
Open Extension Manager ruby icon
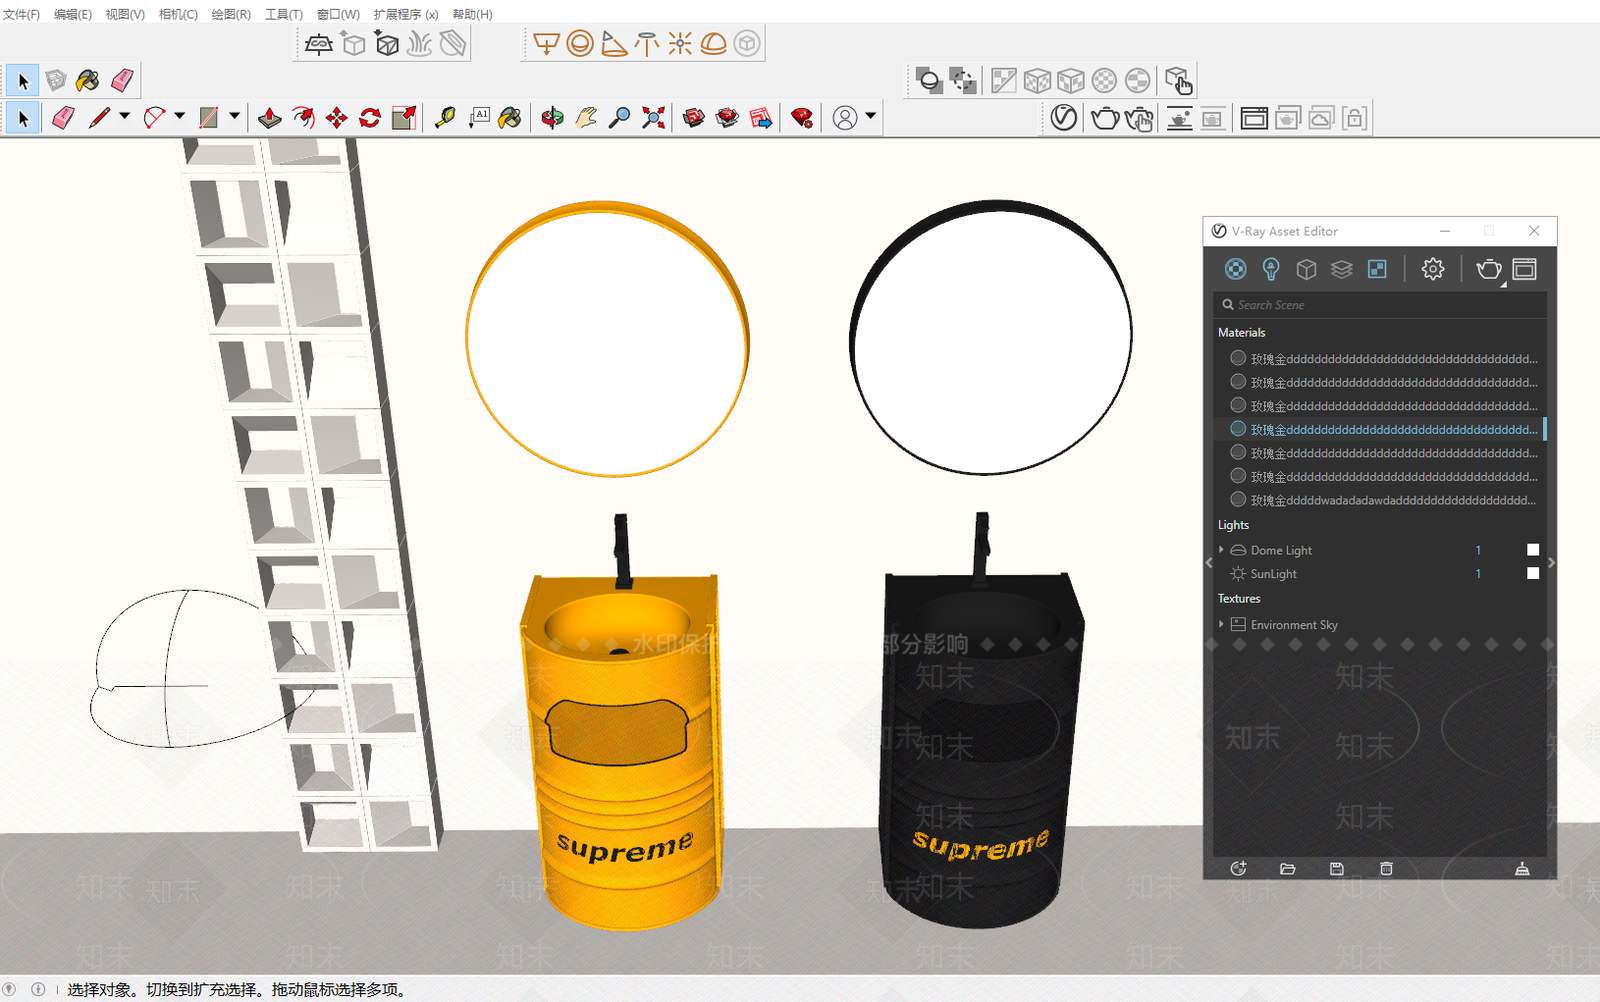(801, 118)
